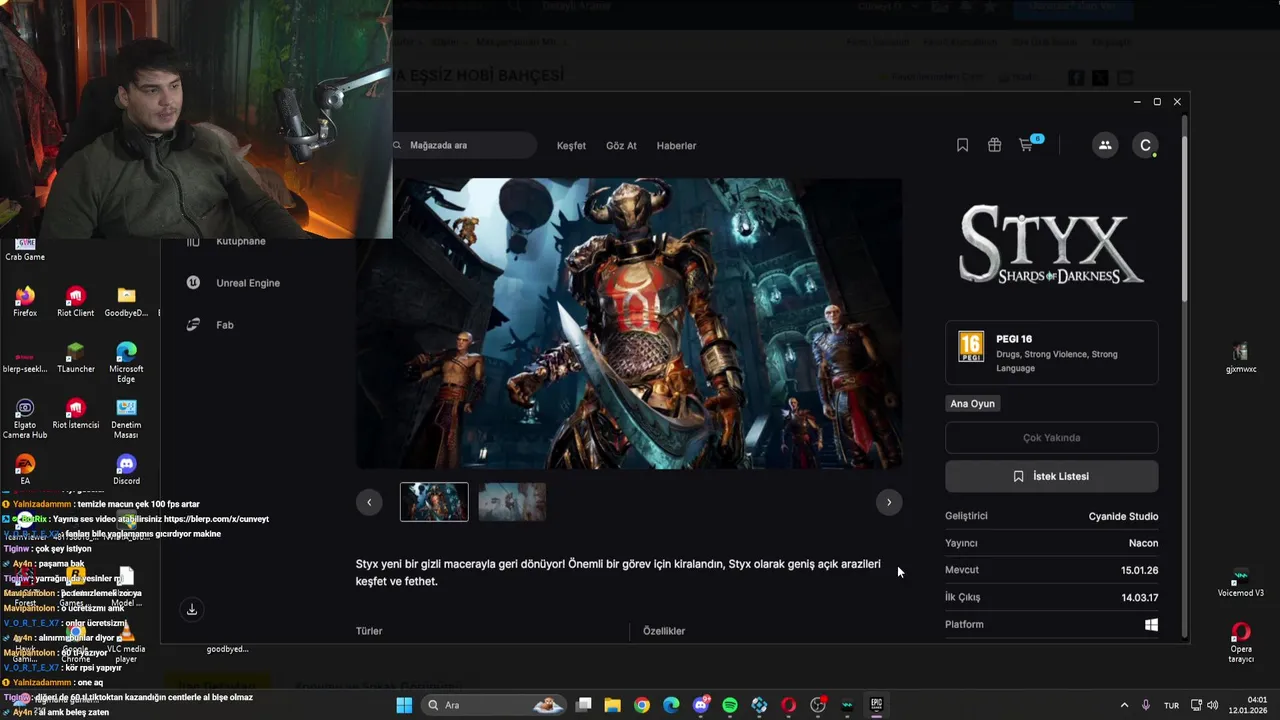Open the Opera tarayıcı desktop shortcut
This screenshot has height=720, width=1280.
(x=1241, y=642)
